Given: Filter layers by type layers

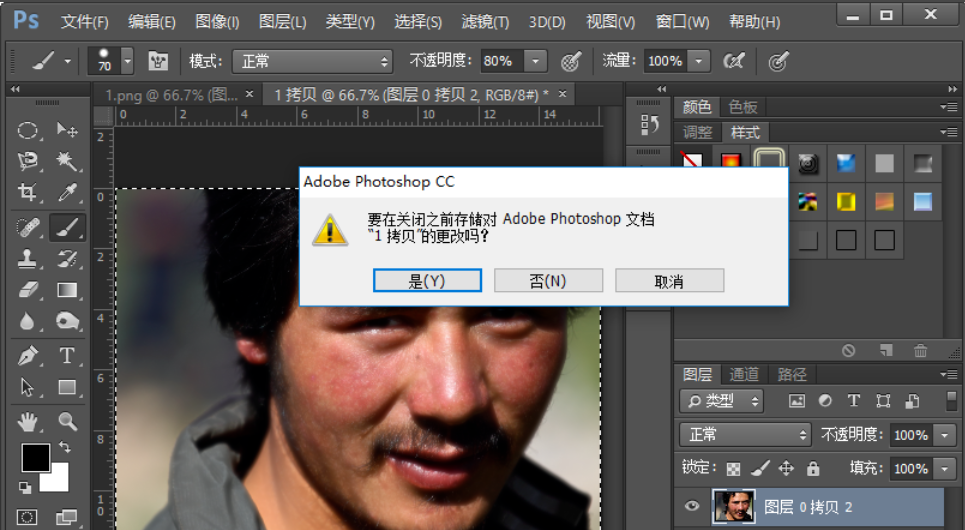Looking at the screenshot, I should (x=854, y=401).
